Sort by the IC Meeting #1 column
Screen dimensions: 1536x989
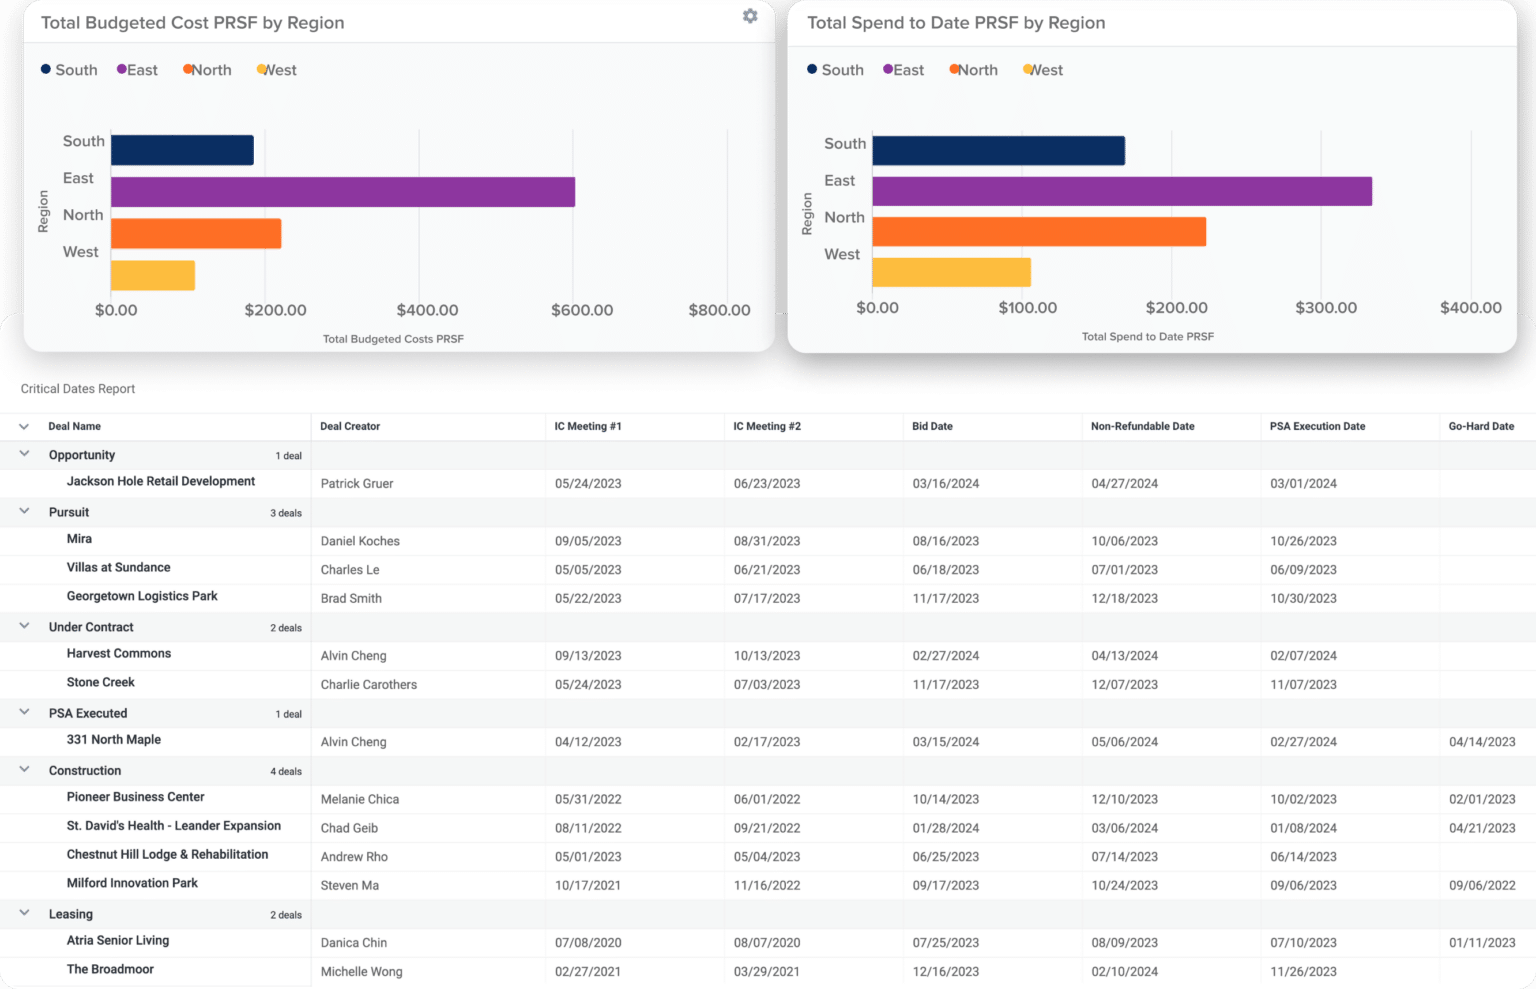tap(588, 426)
